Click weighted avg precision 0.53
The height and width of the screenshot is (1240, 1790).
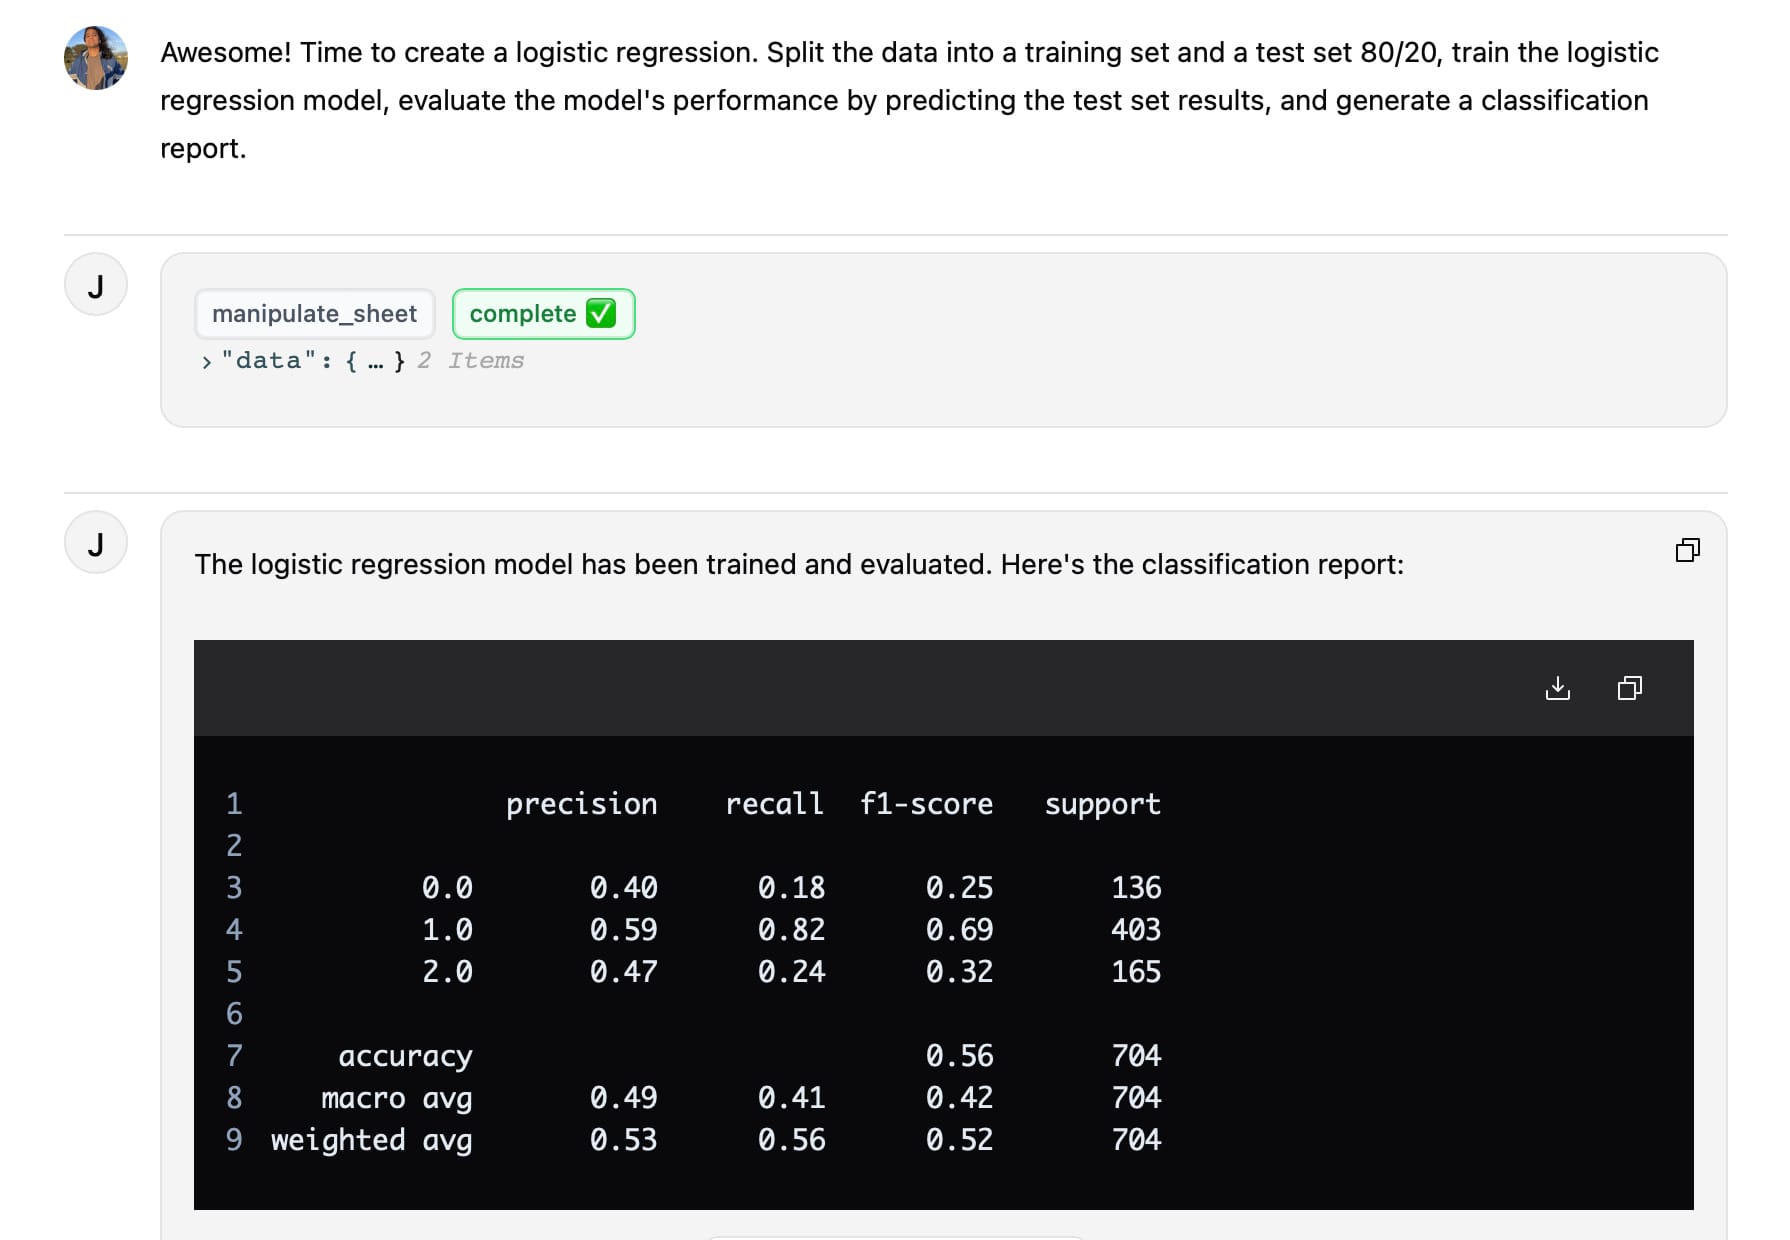624,1140
